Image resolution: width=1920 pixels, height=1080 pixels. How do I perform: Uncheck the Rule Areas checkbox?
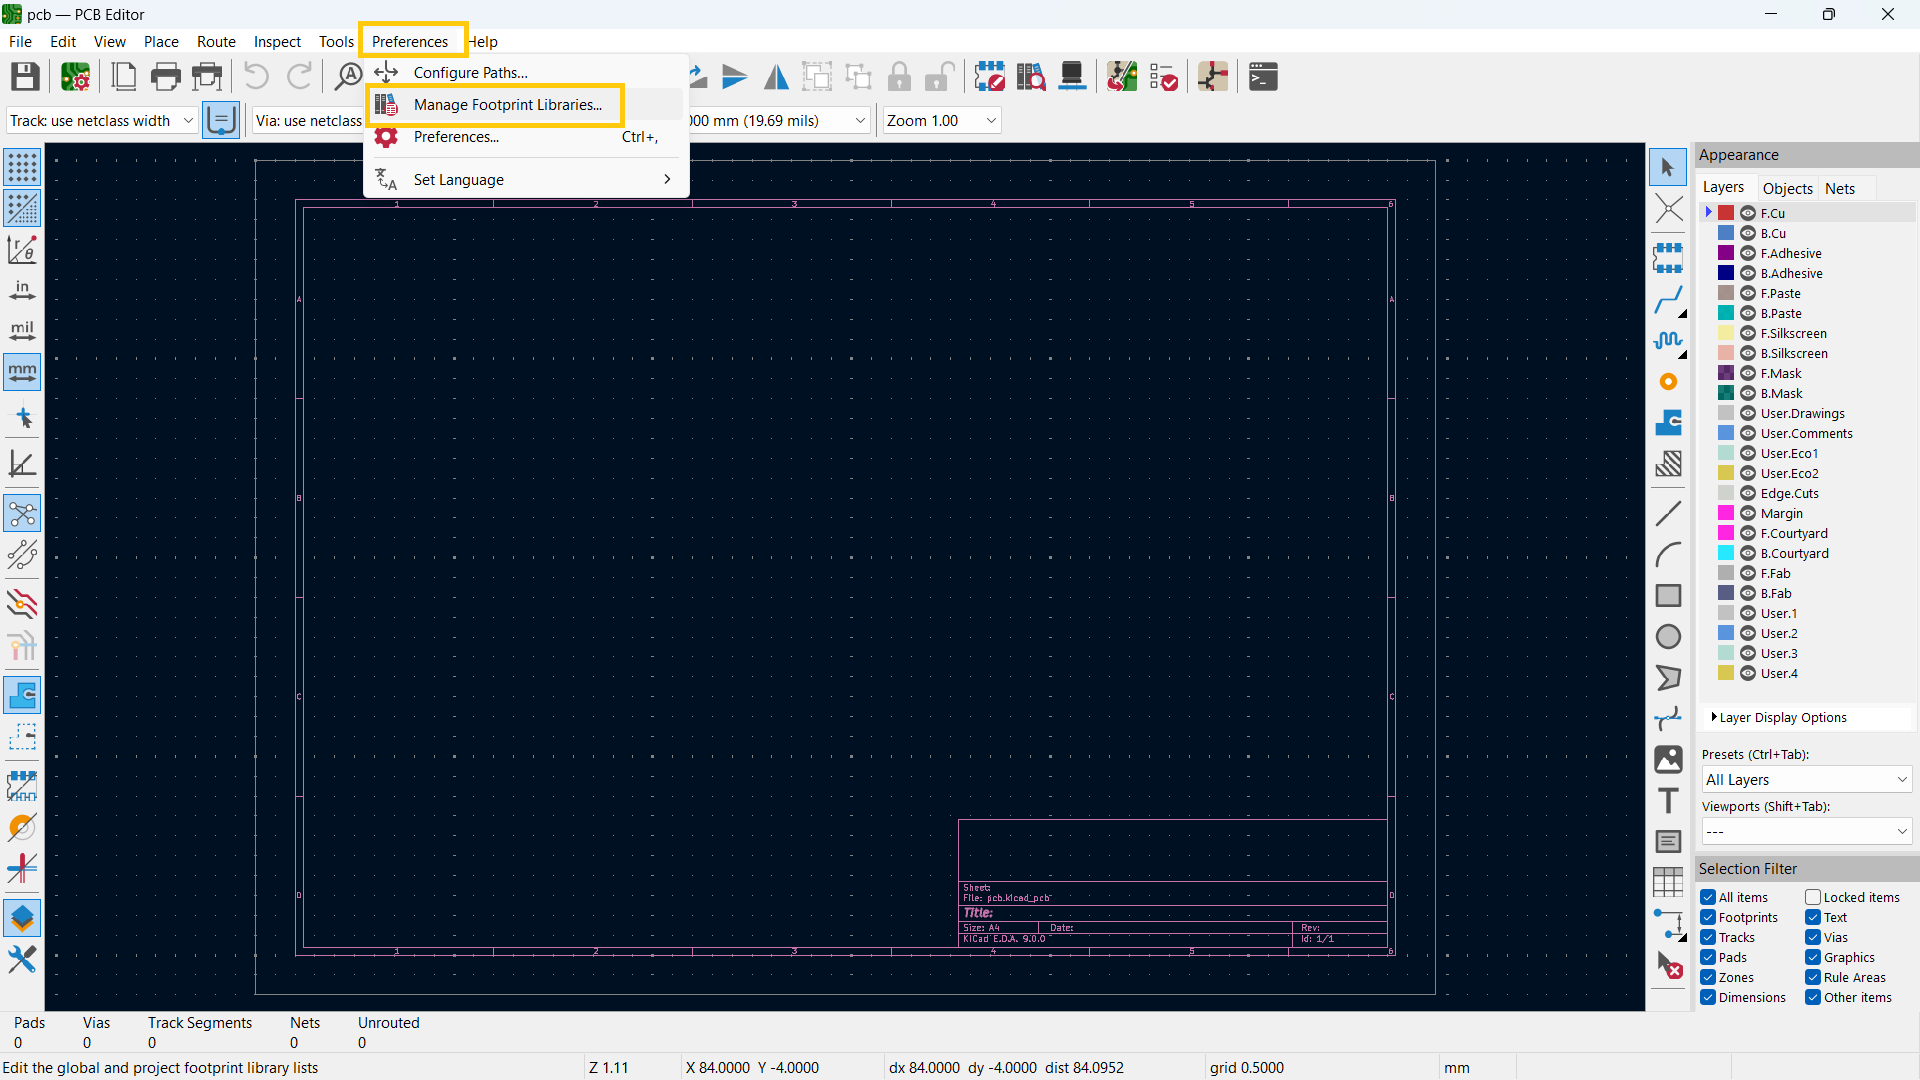coord(1812,977)
